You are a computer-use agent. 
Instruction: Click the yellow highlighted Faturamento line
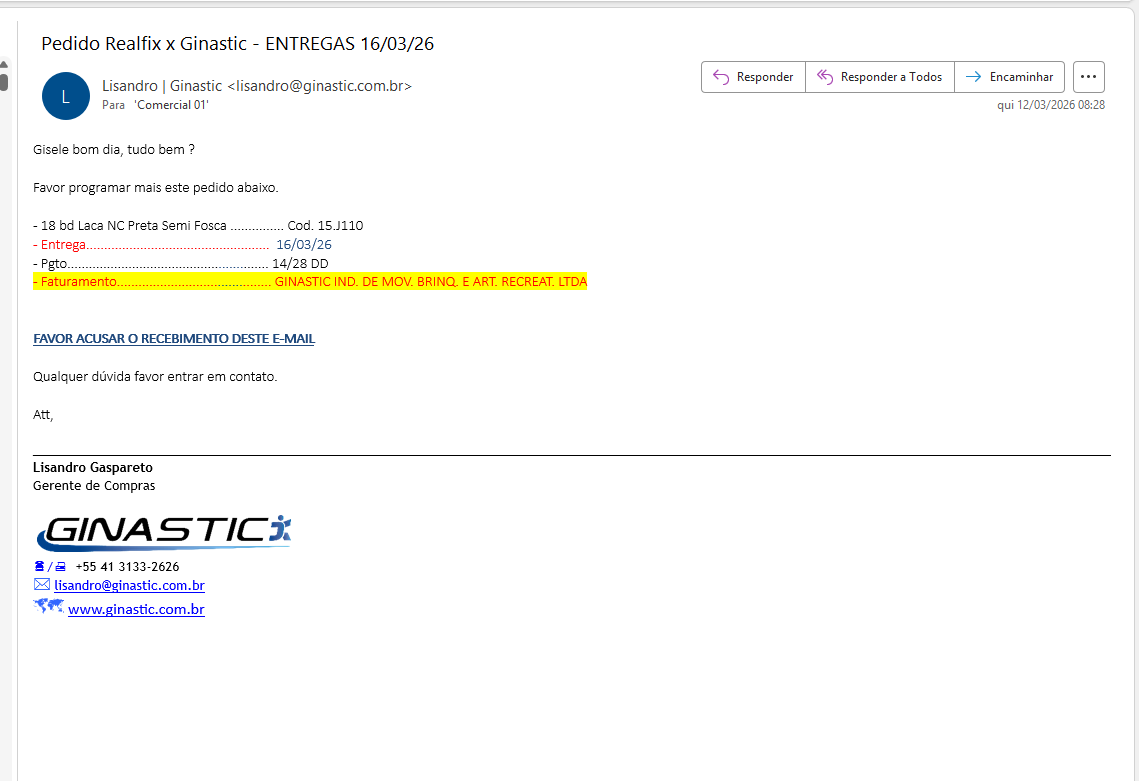pyautogui.click(x=310, y=282)
